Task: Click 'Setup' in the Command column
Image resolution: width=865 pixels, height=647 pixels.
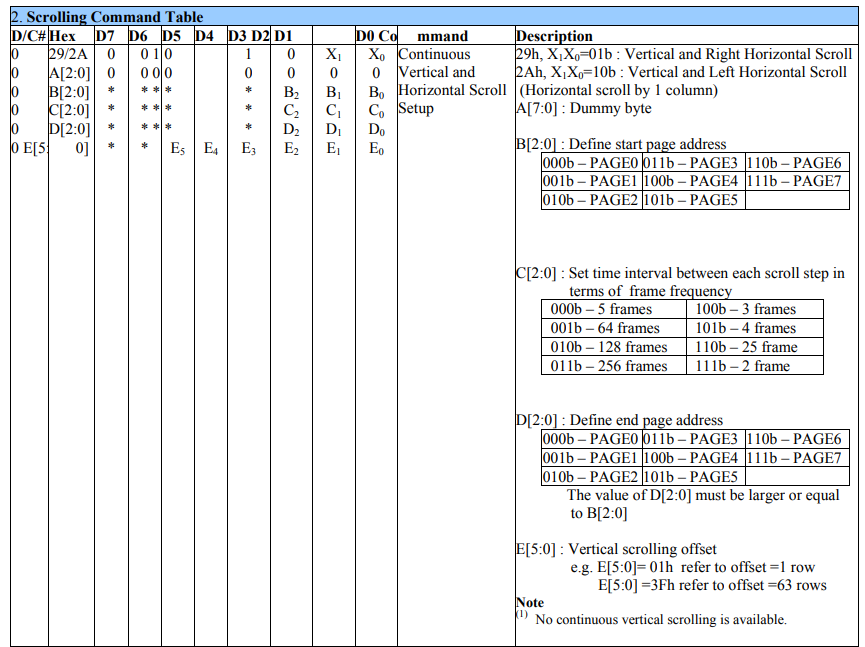Action: pos(416,109)
